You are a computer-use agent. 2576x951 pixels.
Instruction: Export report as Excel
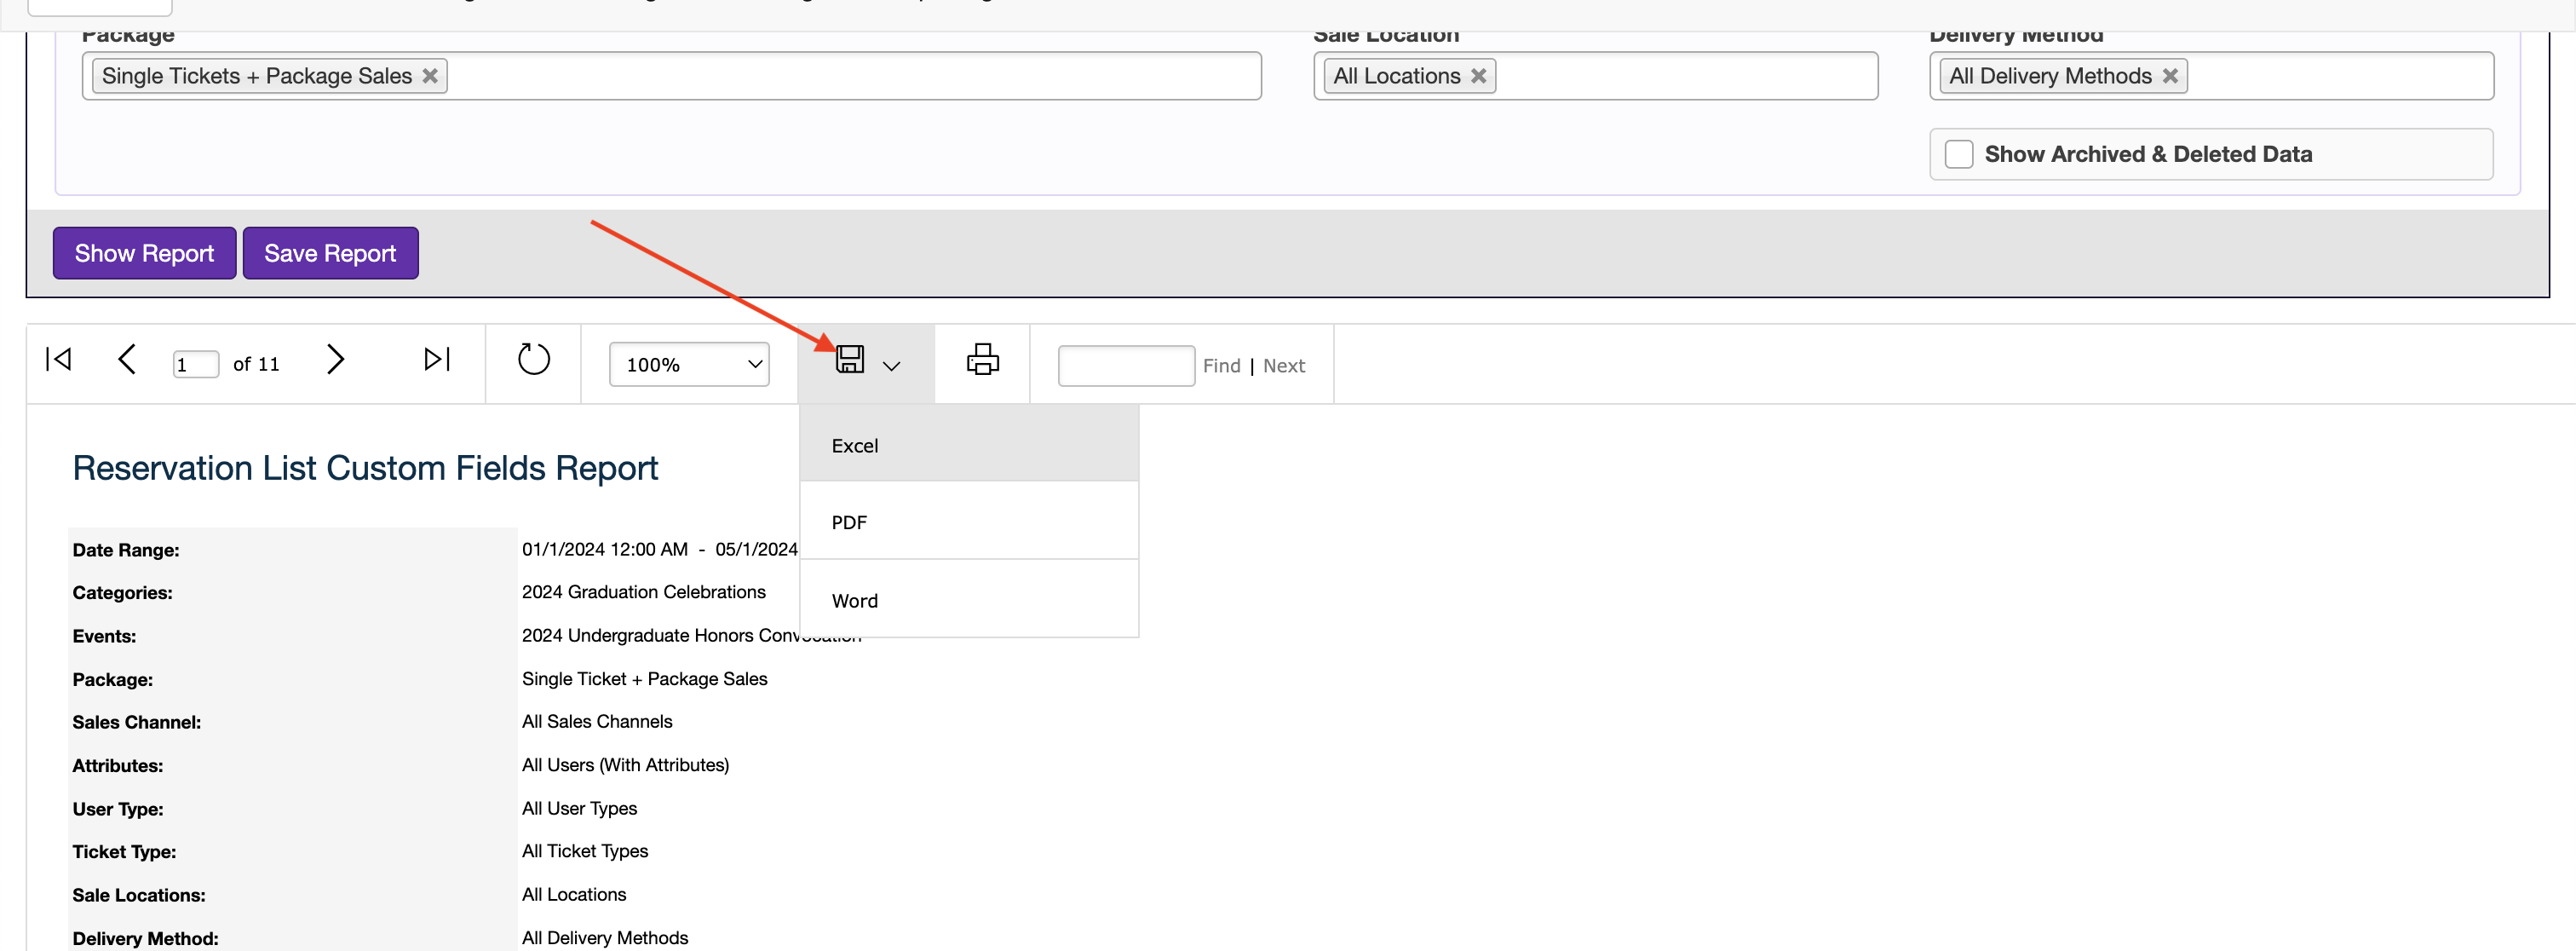[x=855, y=446]
